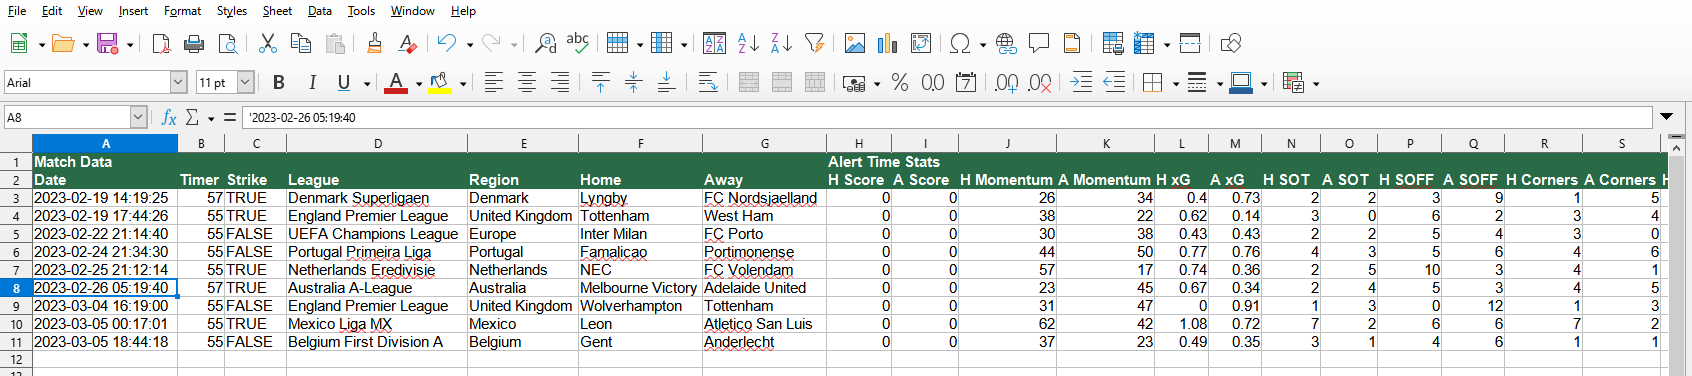Screen dimensions: 1692x376
Task: Expand the underline style dropdown arrow
Action: (x=367, y=83)
